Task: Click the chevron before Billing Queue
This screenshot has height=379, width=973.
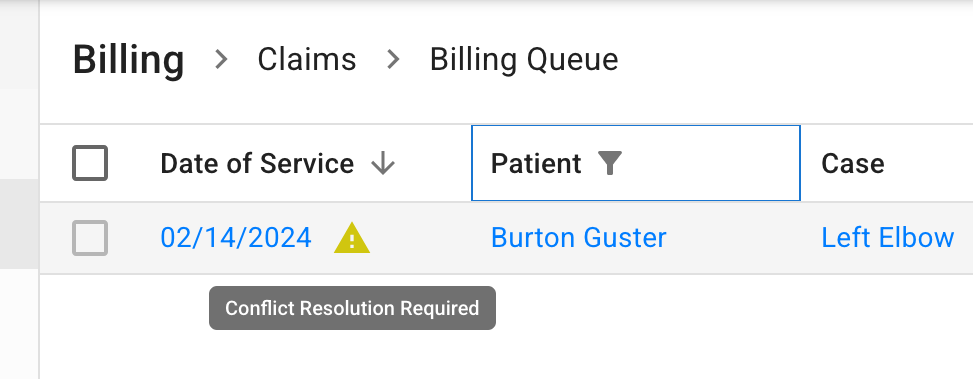Action: pyautogui.click(x=393, y=60)
